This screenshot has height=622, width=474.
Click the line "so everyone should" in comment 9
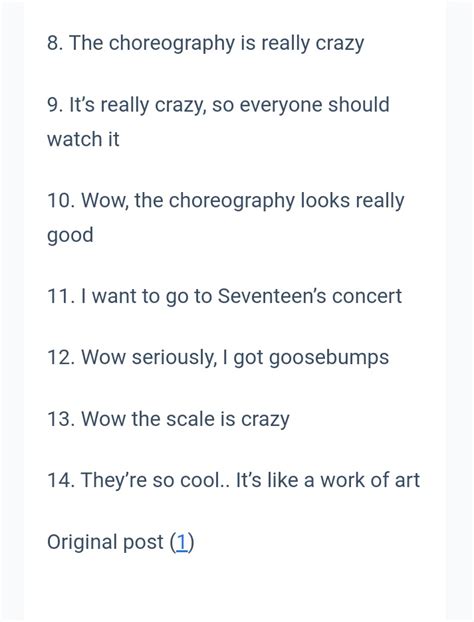coord(301,105)
